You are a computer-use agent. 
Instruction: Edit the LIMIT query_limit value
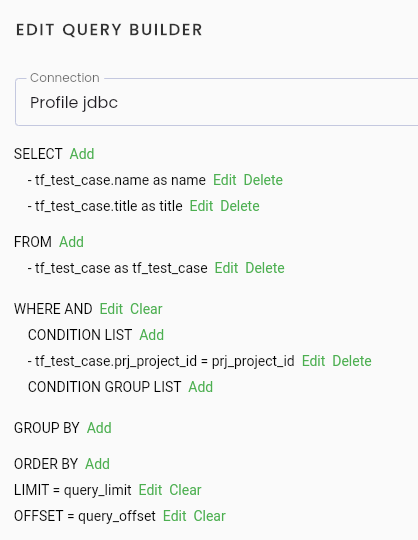[150, 490]
